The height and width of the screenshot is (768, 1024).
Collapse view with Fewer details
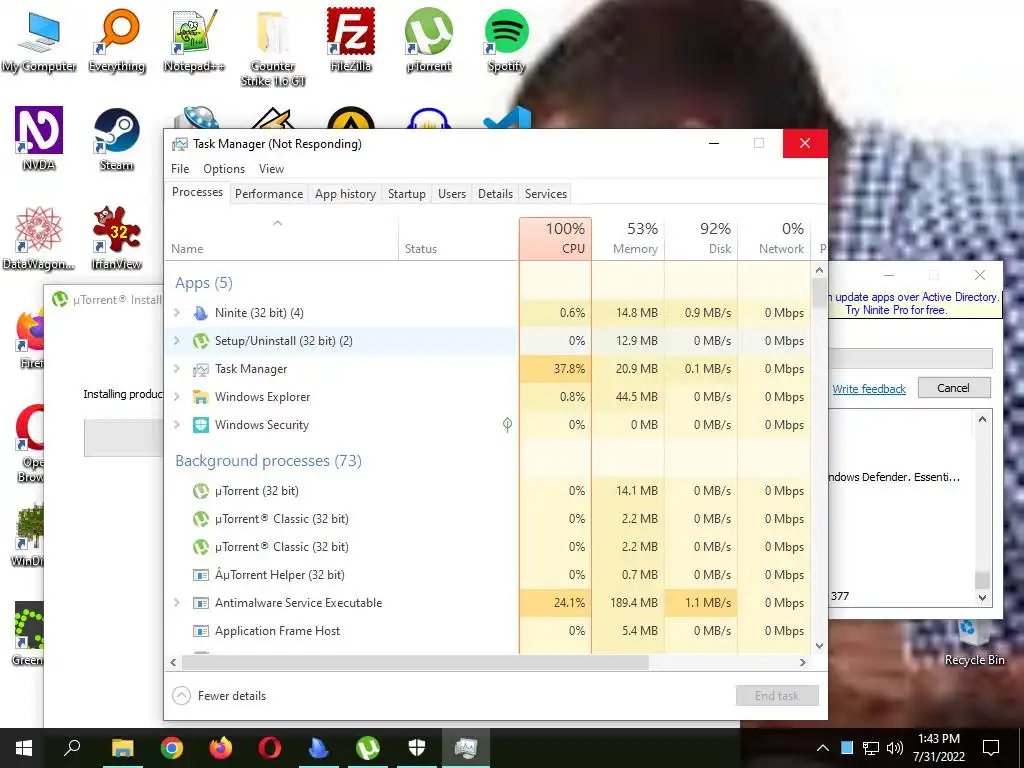(x=219, y=696)
